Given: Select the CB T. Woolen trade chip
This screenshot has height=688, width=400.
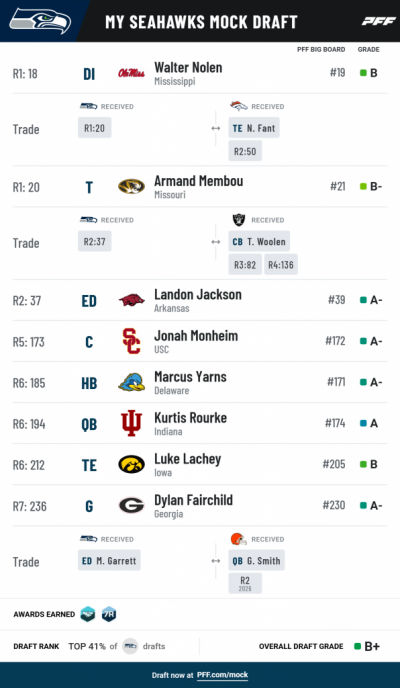Looking at the screenshot, I should tap(259, 241).
